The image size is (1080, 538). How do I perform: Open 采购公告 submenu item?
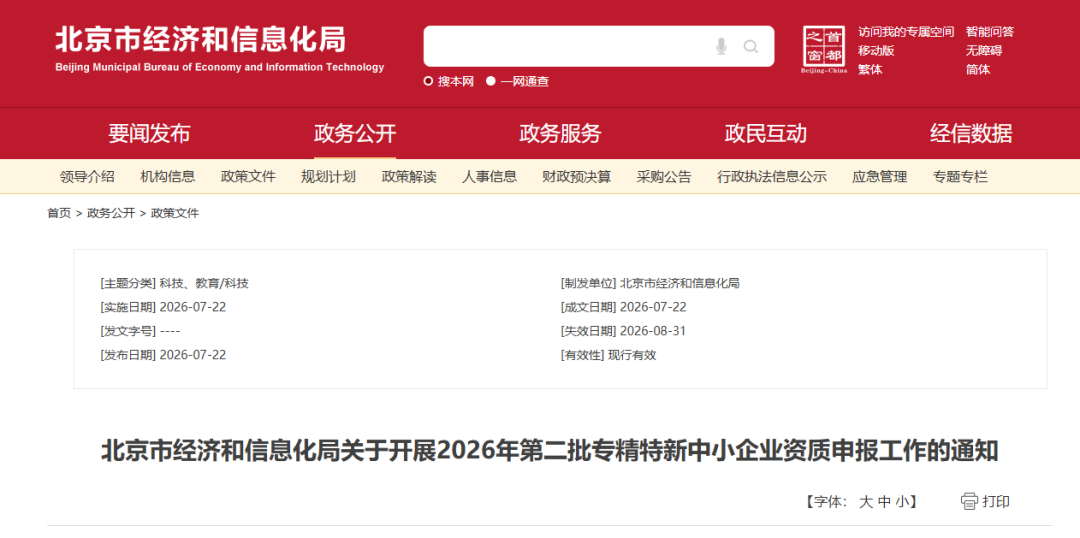[664, 177]
